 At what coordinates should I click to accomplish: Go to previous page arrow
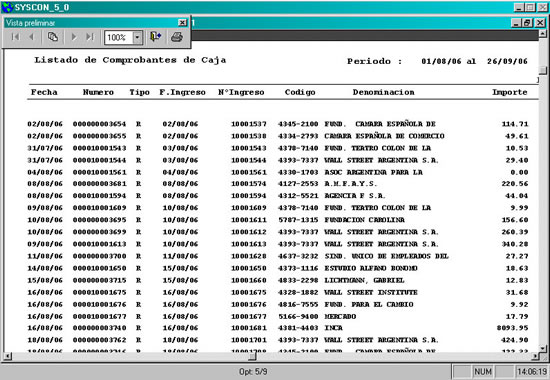coord(32,37)
